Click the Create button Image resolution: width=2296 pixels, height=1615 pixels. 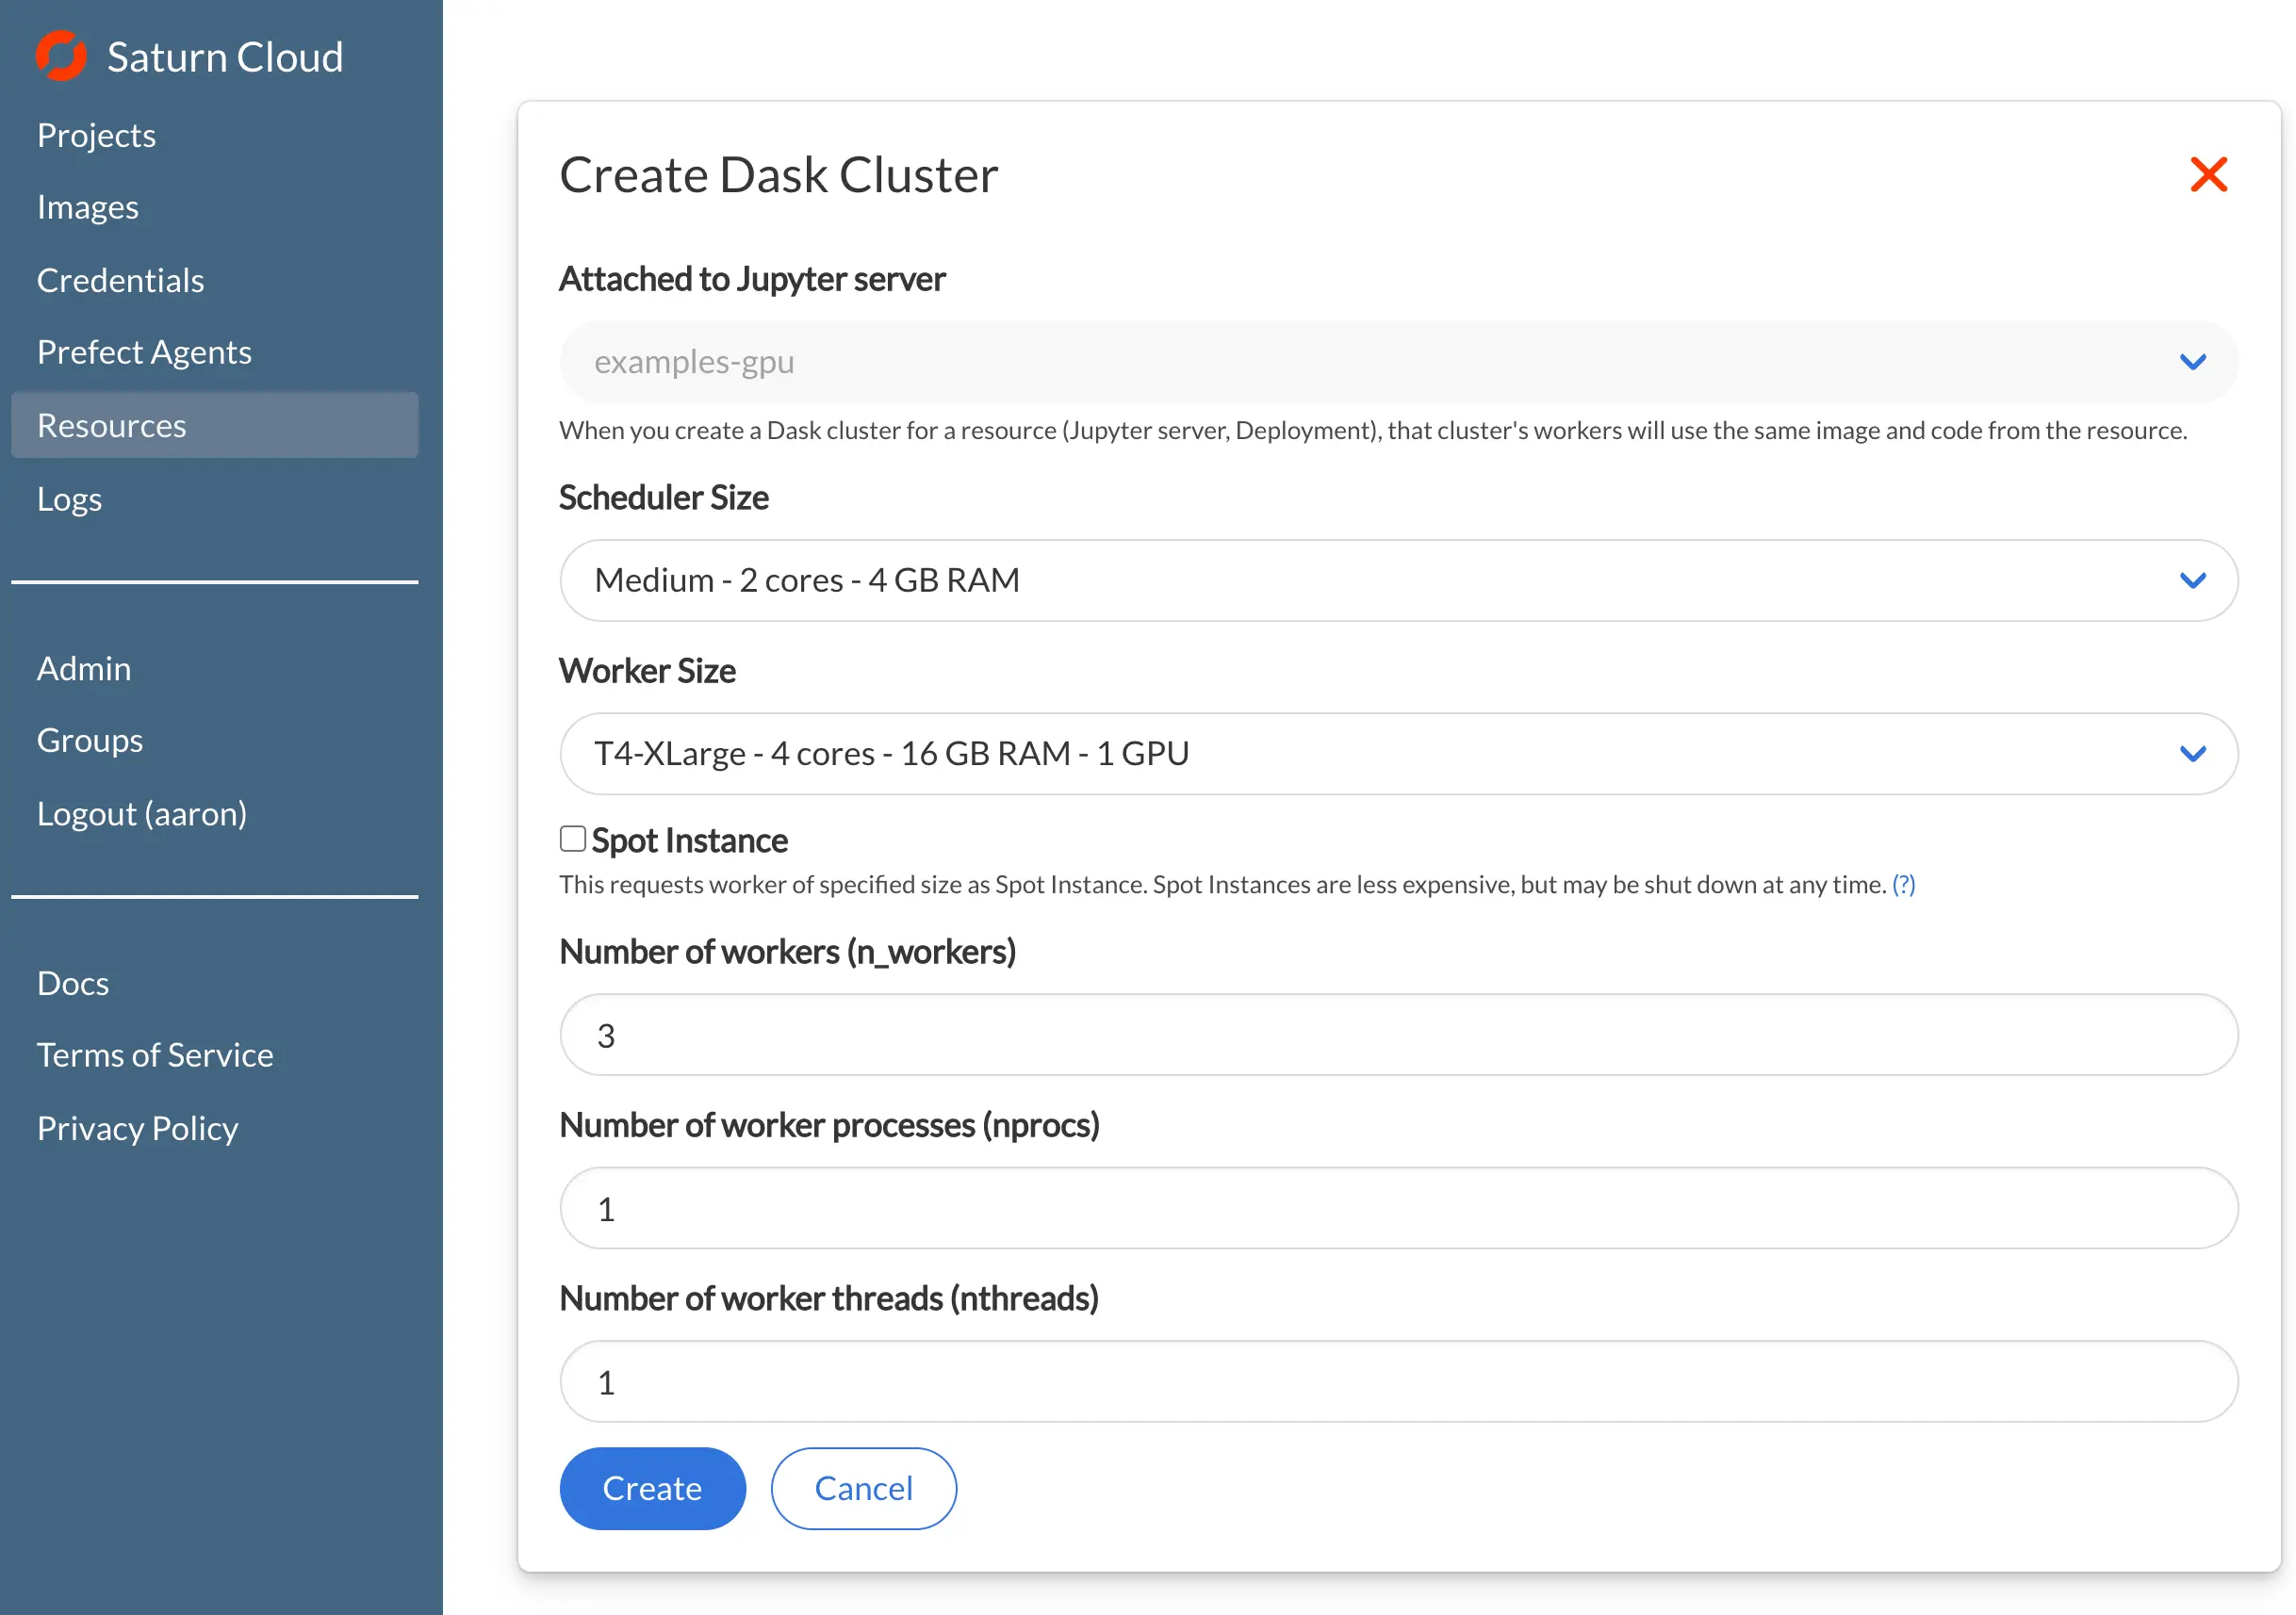652,1488
